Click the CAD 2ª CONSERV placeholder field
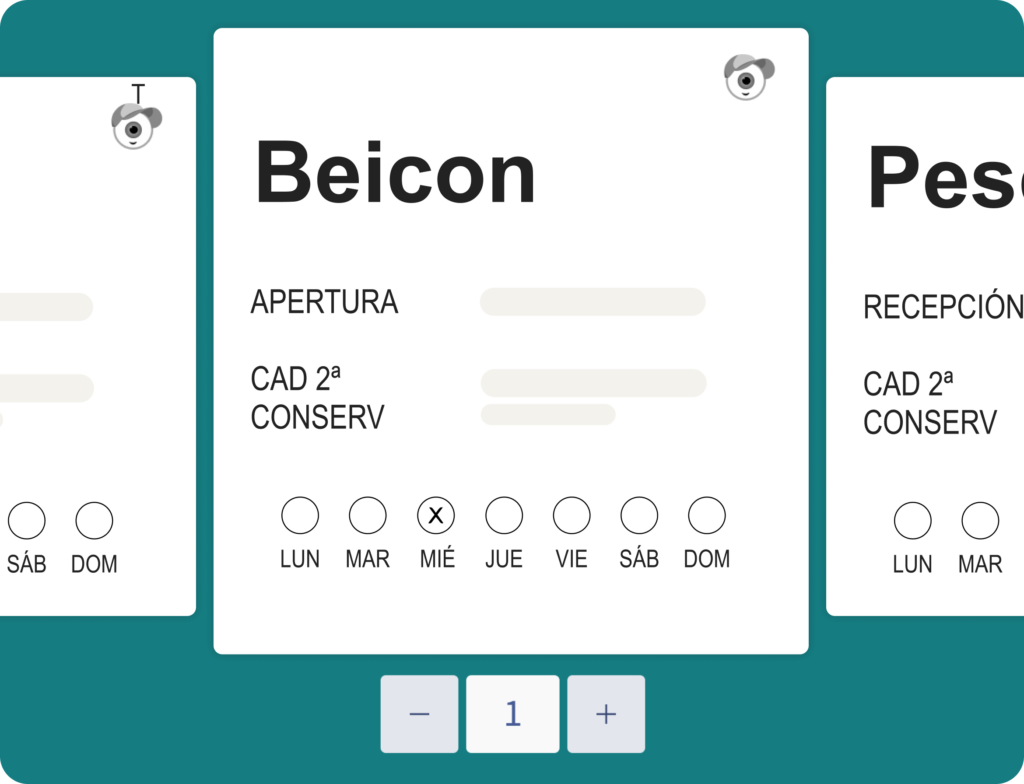 [x=593, y=383]
